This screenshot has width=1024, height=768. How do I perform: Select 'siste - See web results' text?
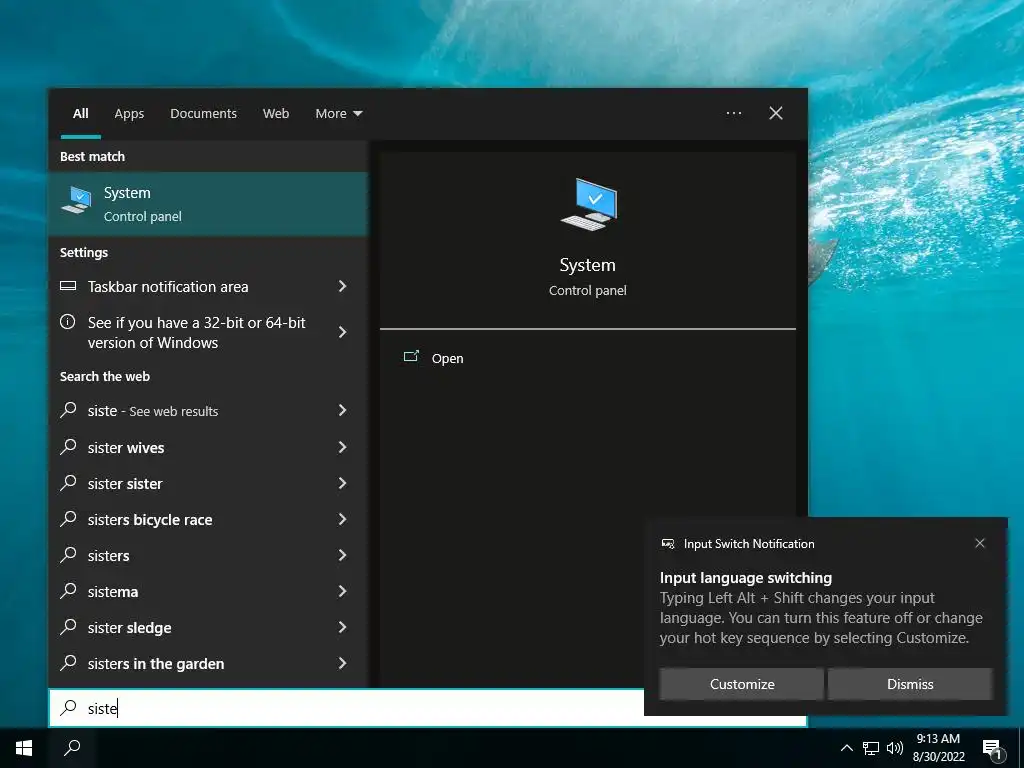coord(153,411)
